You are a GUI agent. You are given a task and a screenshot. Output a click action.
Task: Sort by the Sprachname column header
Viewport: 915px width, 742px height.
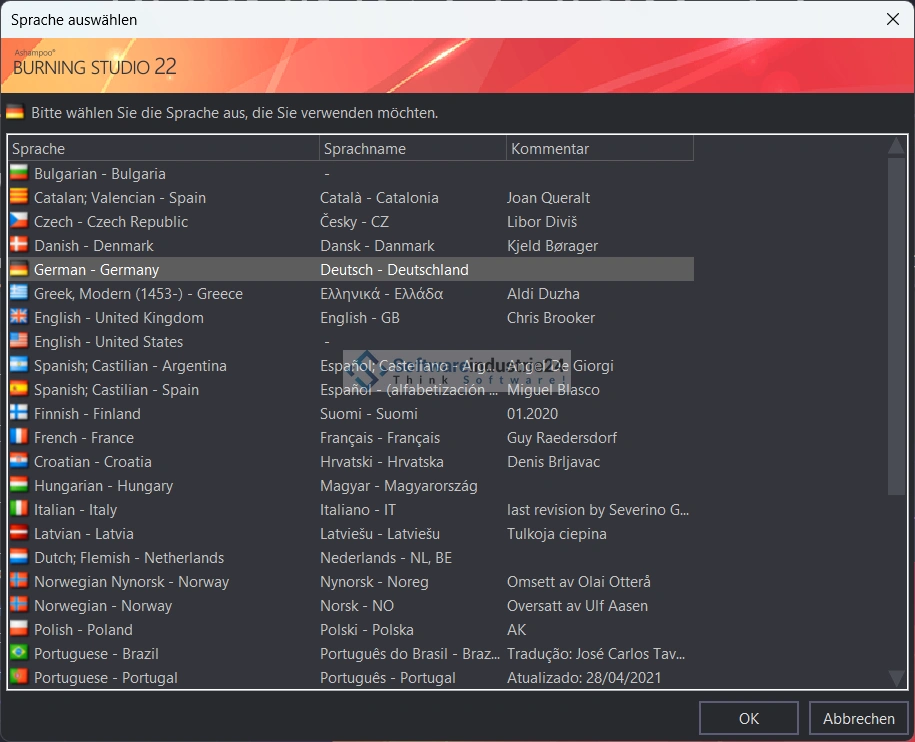coord(412,149)
